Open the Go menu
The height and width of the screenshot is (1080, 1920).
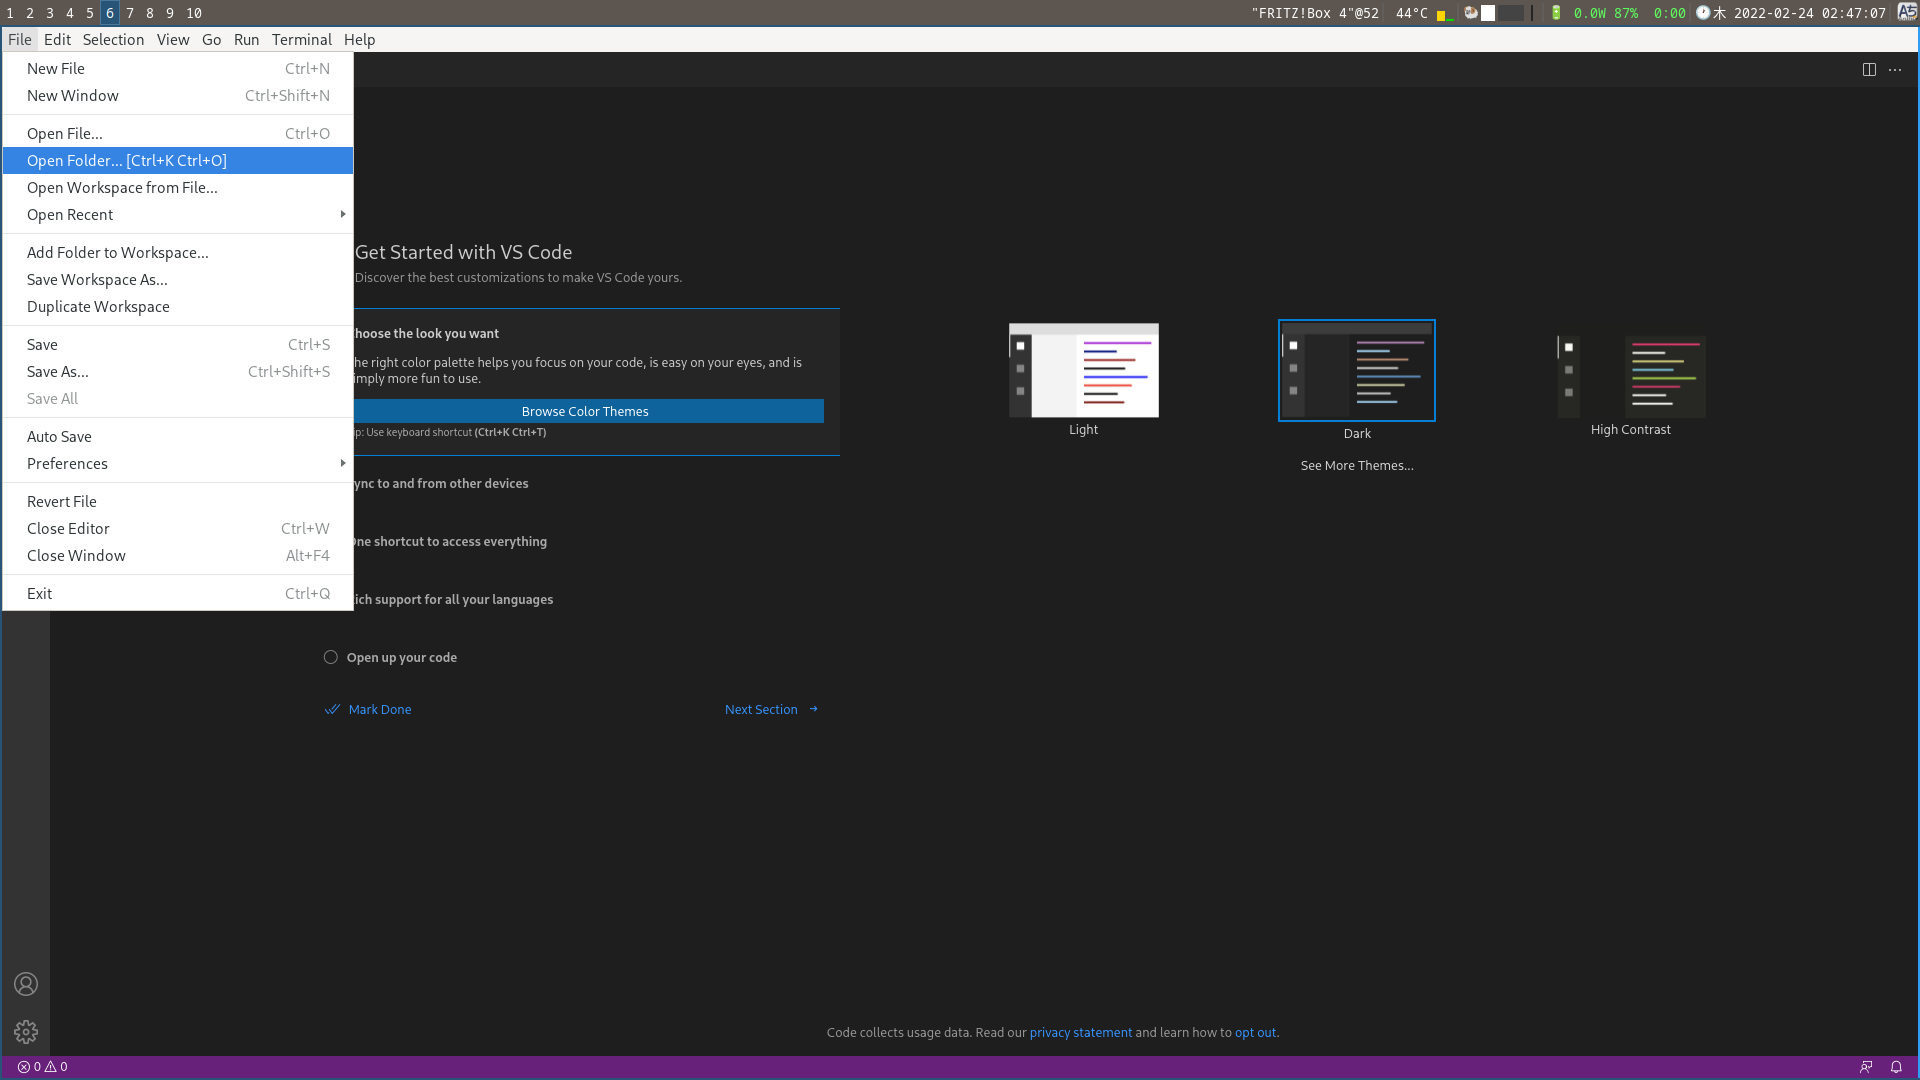click(211, 39)
